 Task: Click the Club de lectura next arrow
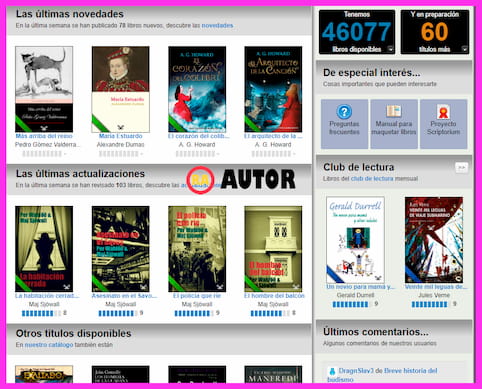click(462, 168)
